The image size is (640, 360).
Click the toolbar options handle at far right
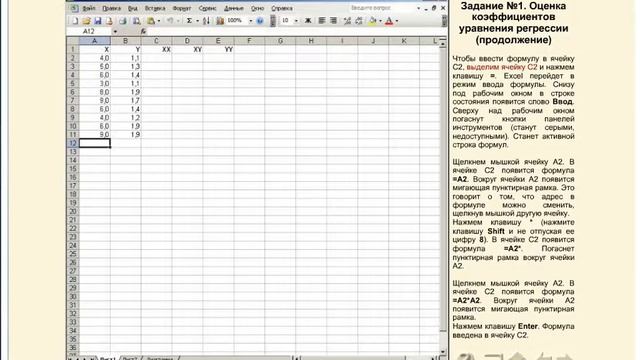(444, 21)
